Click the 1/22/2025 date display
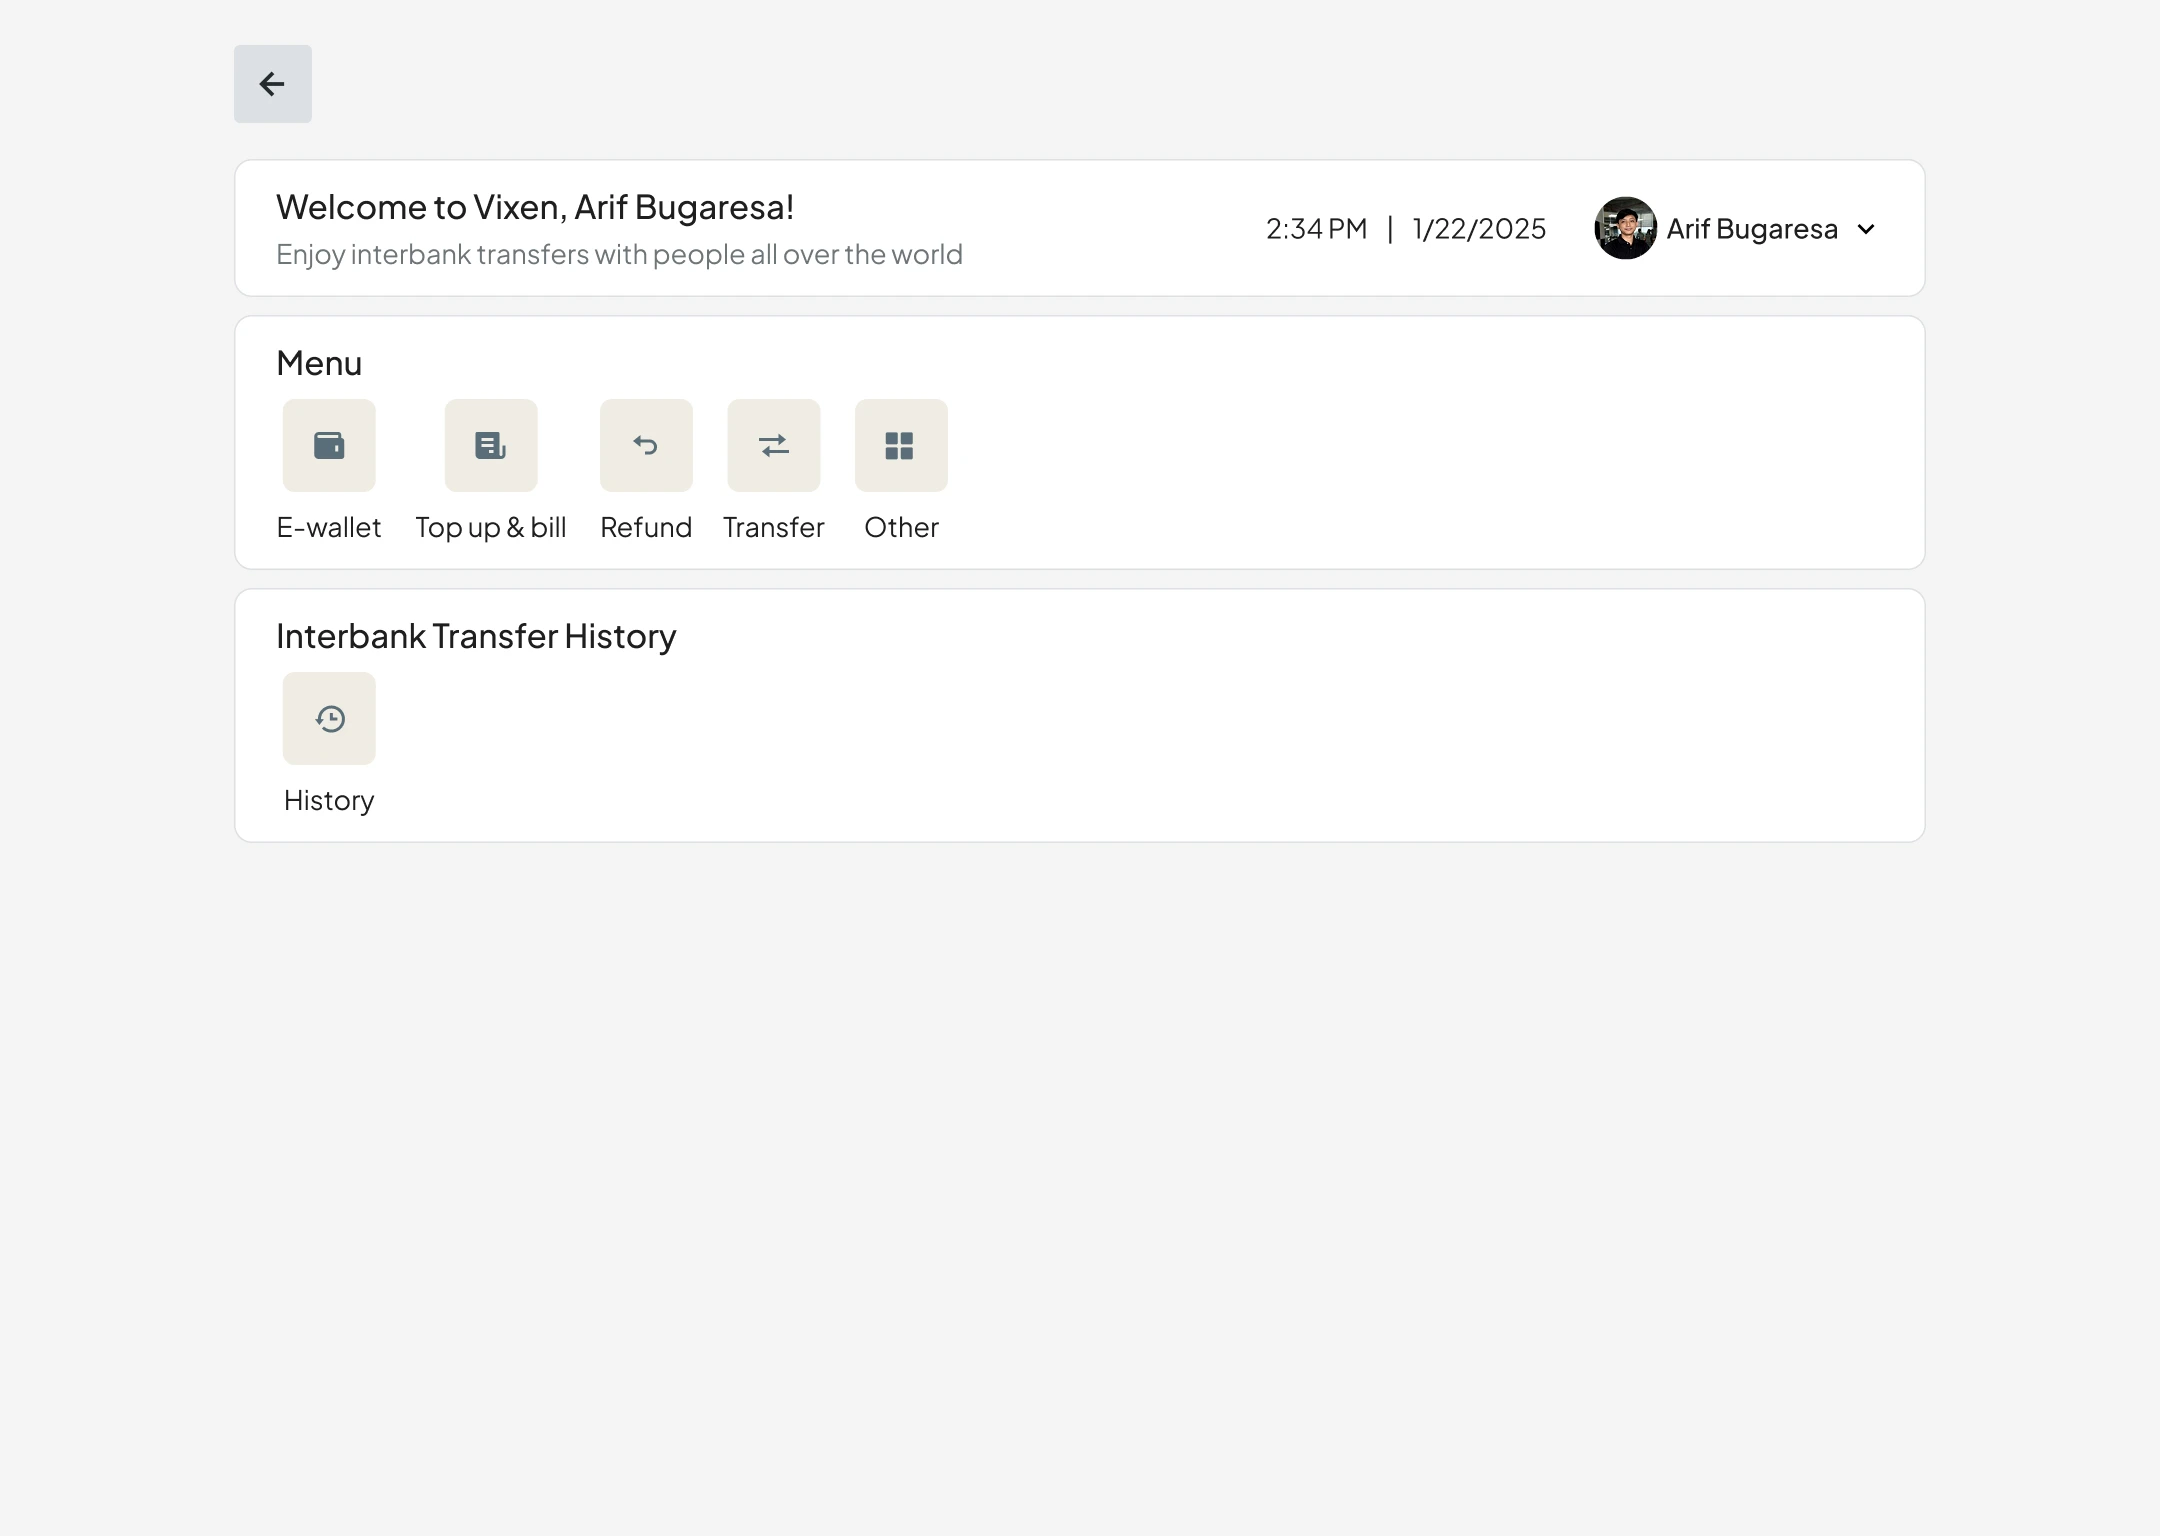The image size is (2160, 1536). click(x=1479, y=229)
